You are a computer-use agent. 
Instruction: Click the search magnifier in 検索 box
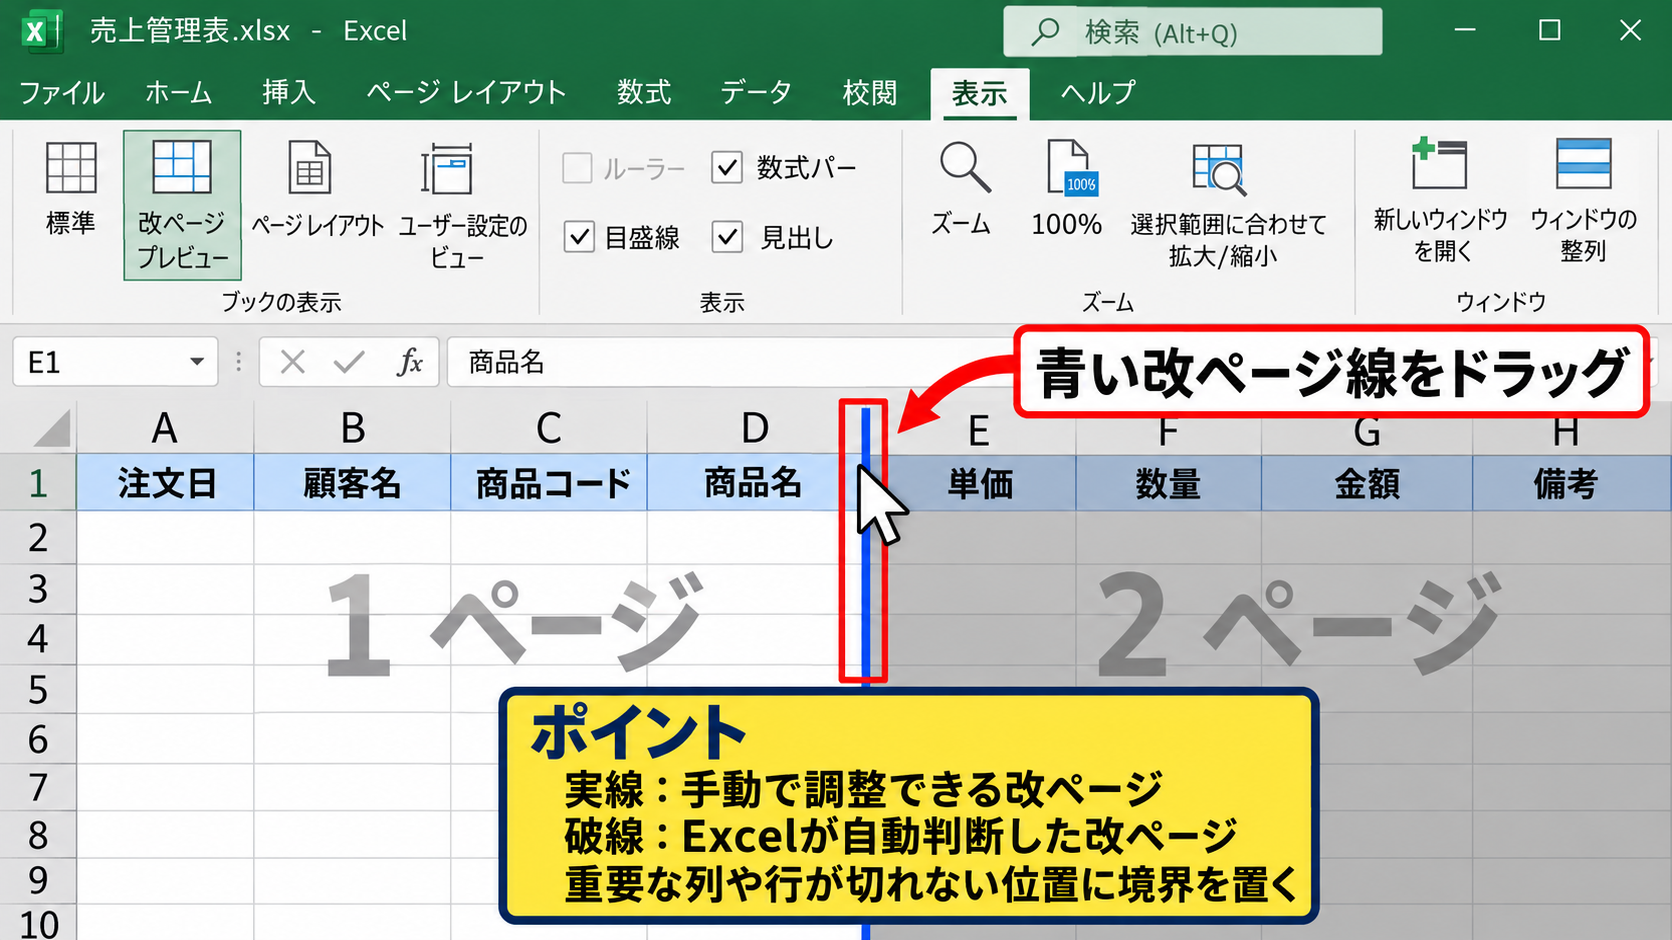(1045, 32)
